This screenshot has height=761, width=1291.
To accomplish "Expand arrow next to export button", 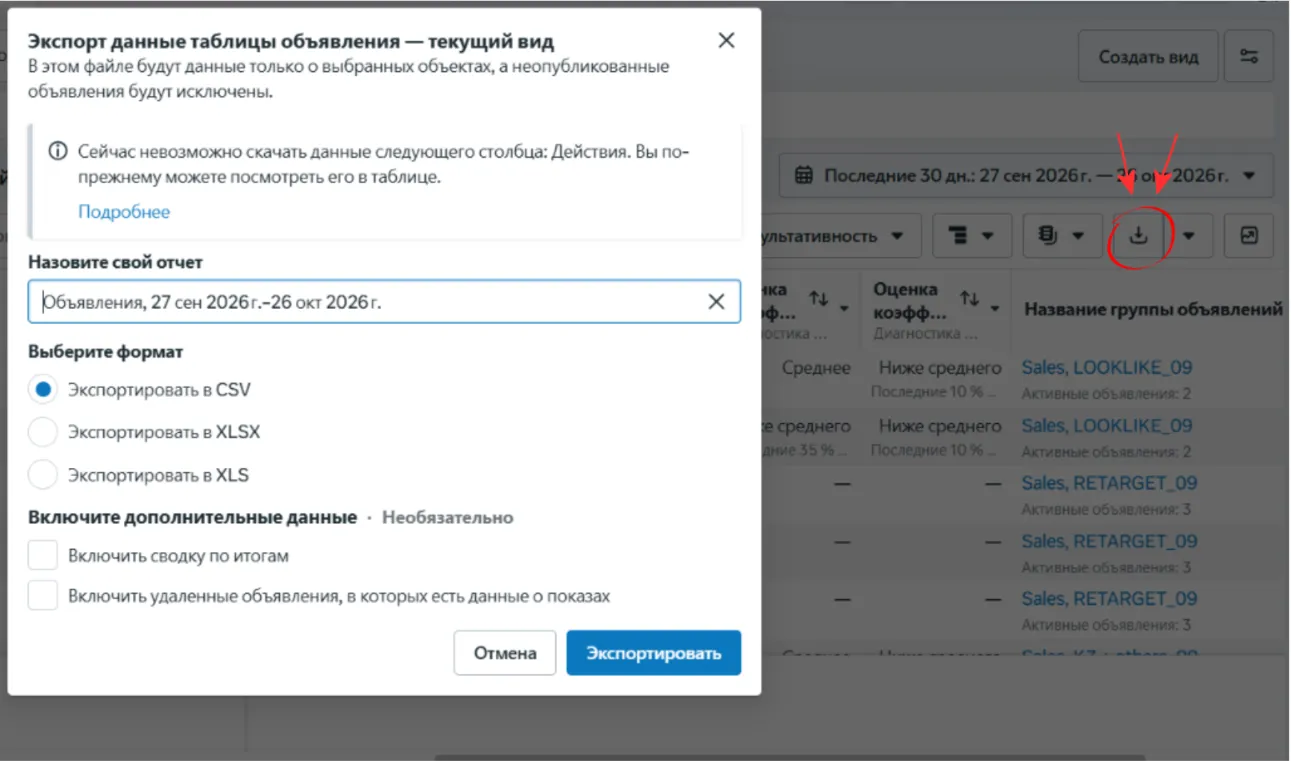I will click(1188, 236).
